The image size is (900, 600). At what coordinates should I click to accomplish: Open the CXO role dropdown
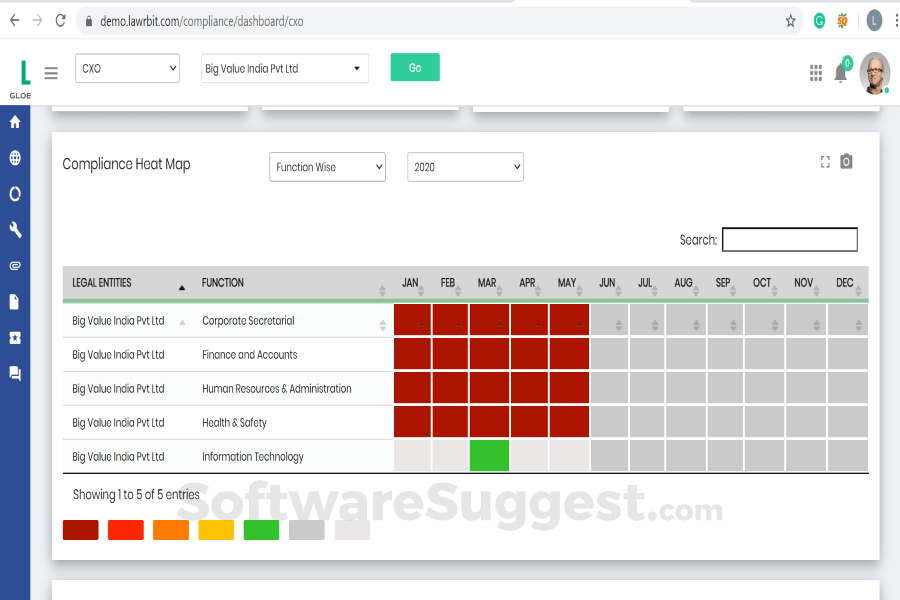[x=127, y=68]
